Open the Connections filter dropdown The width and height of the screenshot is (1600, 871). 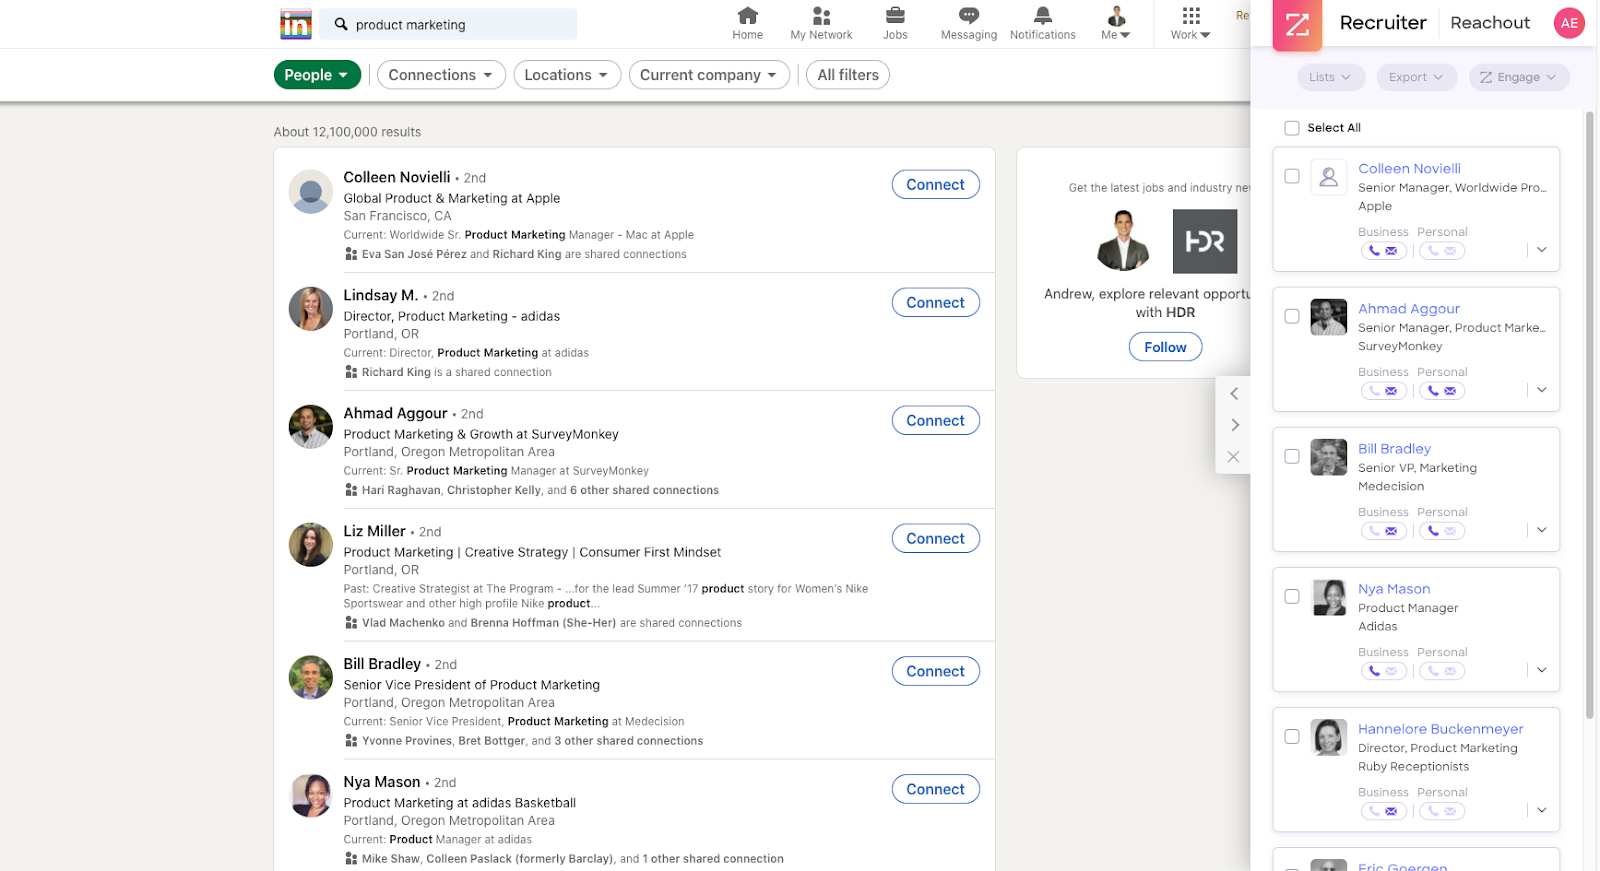[441, 75]
